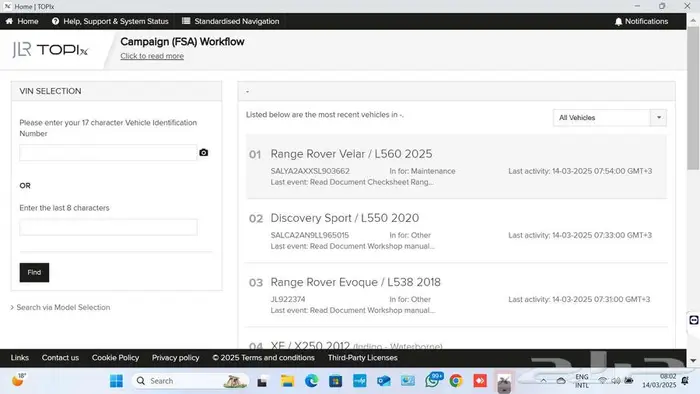Open Privacy policy footer link

(x=175, y=358)
